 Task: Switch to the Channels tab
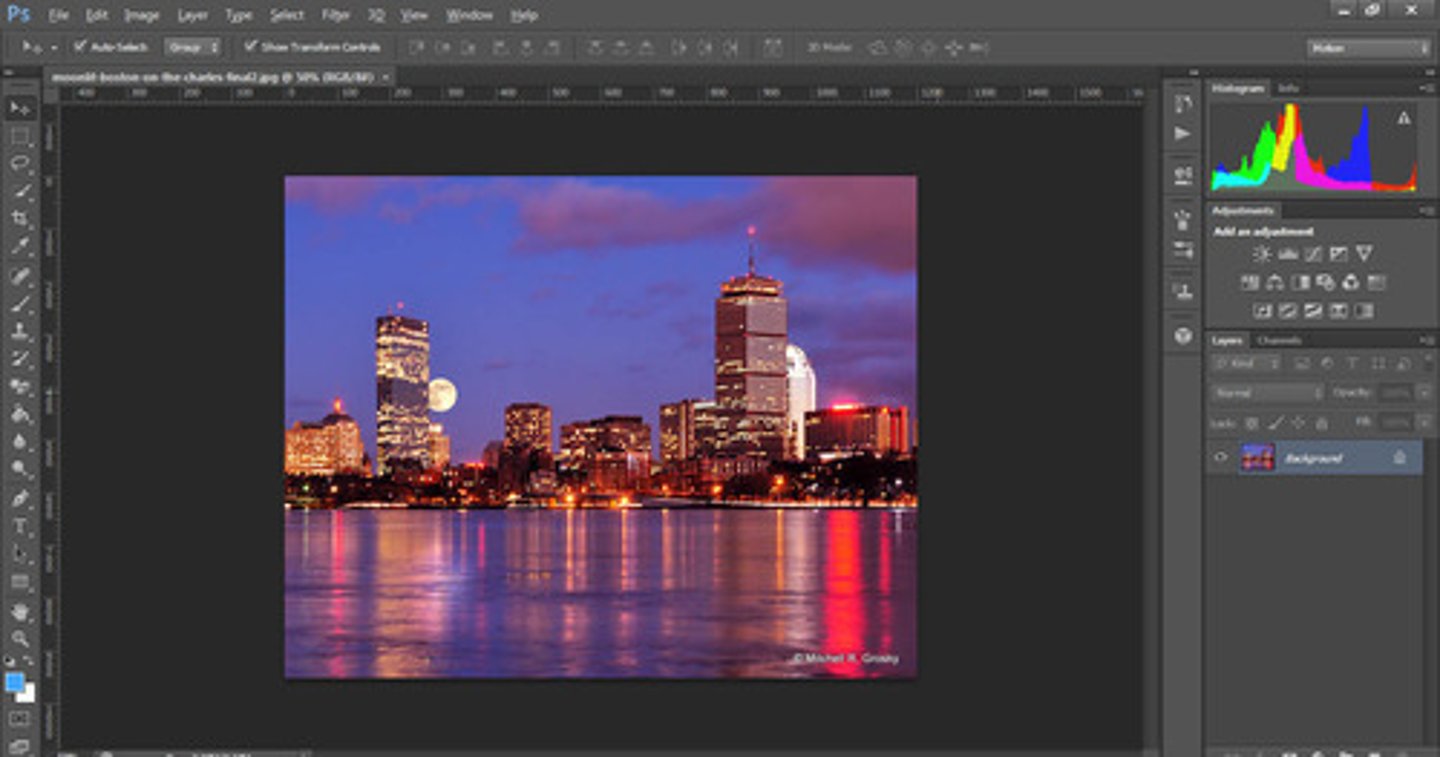[1279, 341]
